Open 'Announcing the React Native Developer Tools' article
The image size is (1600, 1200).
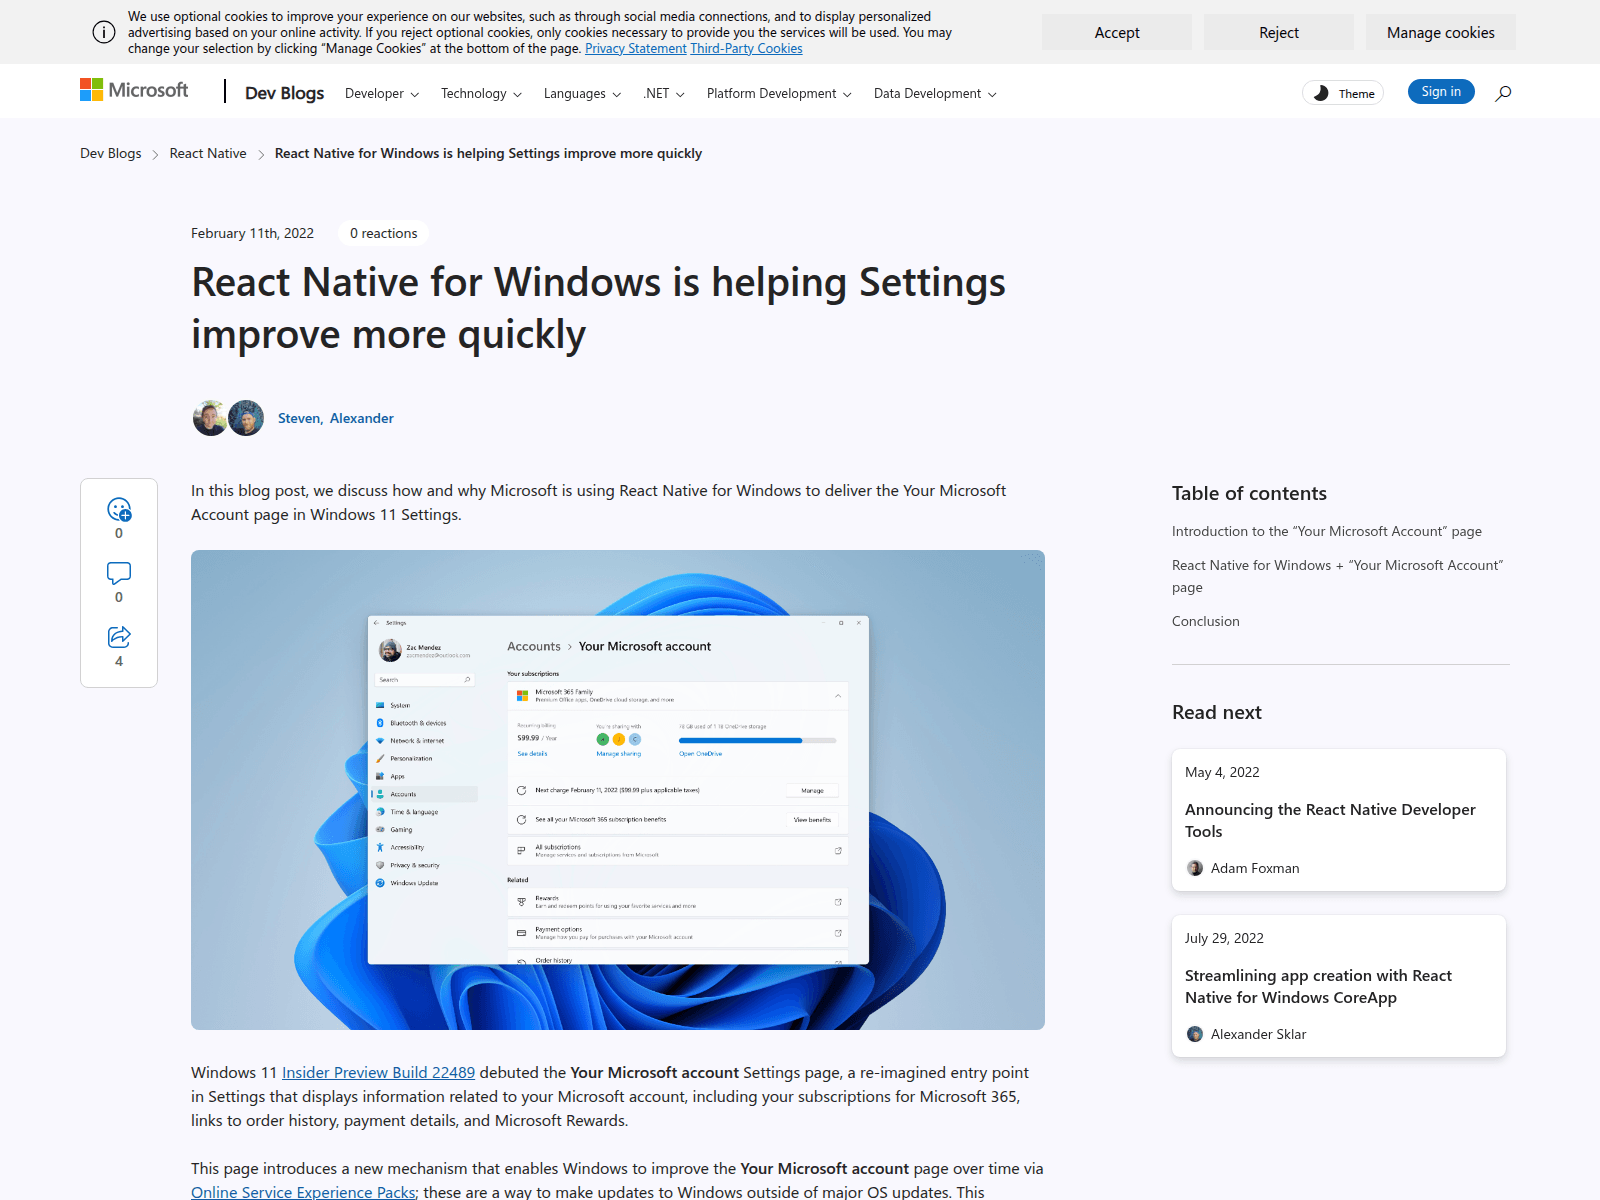click(1330, 820)
